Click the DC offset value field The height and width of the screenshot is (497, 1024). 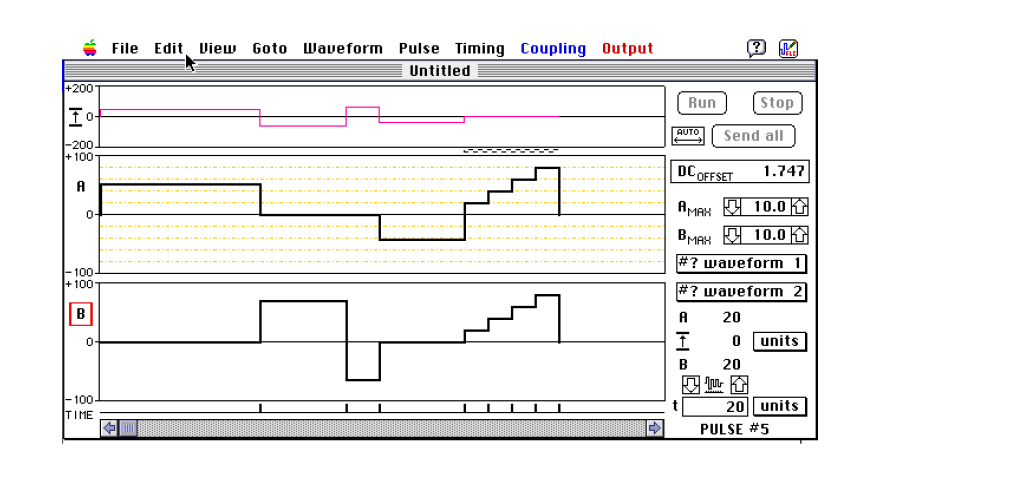click(x=740, y=172)
